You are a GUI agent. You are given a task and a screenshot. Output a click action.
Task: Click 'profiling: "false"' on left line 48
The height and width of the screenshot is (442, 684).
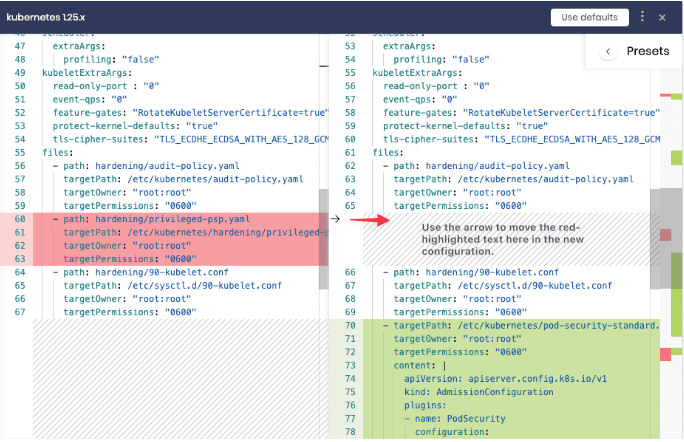[x=111, y=59]
